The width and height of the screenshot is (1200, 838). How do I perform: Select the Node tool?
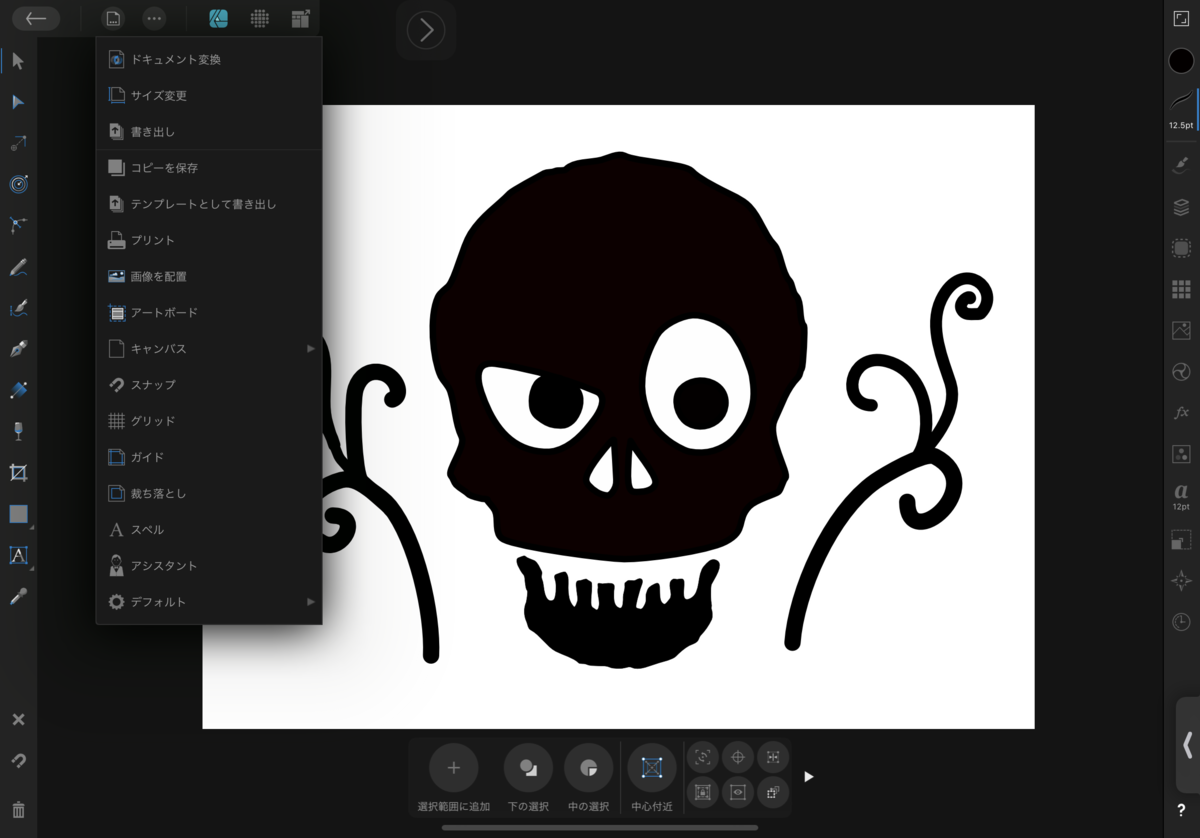click(18, 102)
